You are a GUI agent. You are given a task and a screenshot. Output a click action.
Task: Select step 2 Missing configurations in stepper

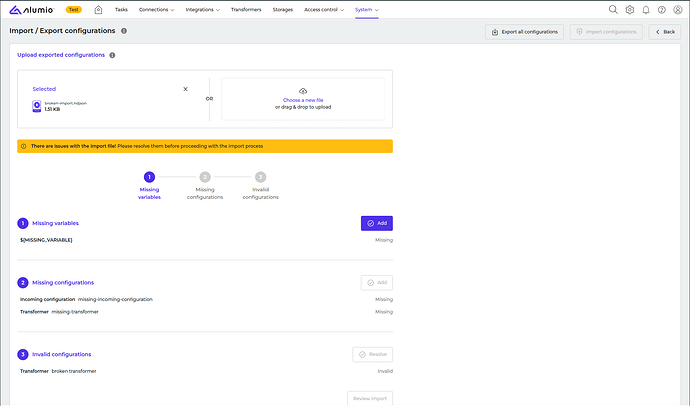point(204,177)
